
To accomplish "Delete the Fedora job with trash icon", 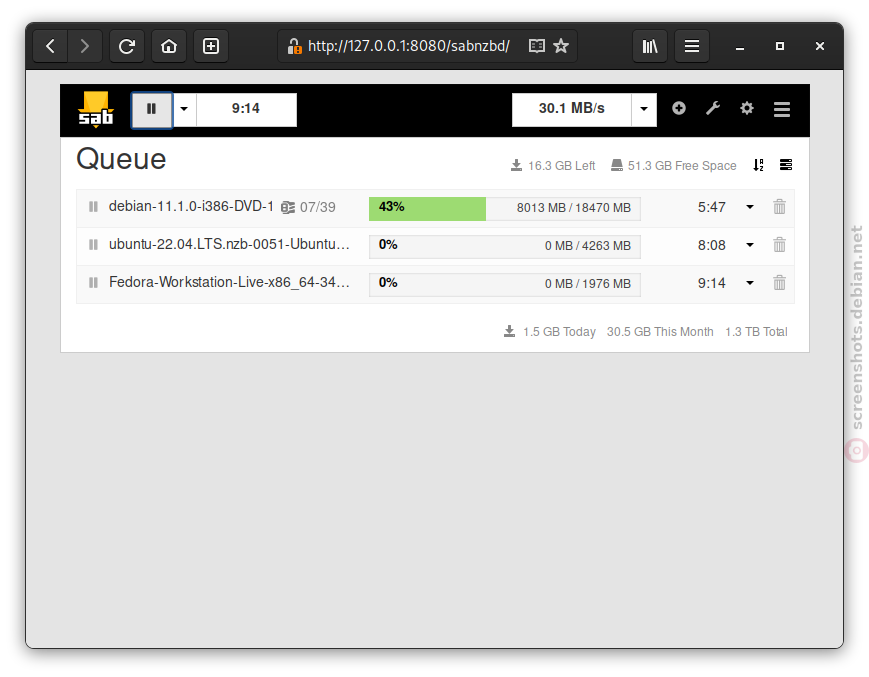I will [779, 283].
